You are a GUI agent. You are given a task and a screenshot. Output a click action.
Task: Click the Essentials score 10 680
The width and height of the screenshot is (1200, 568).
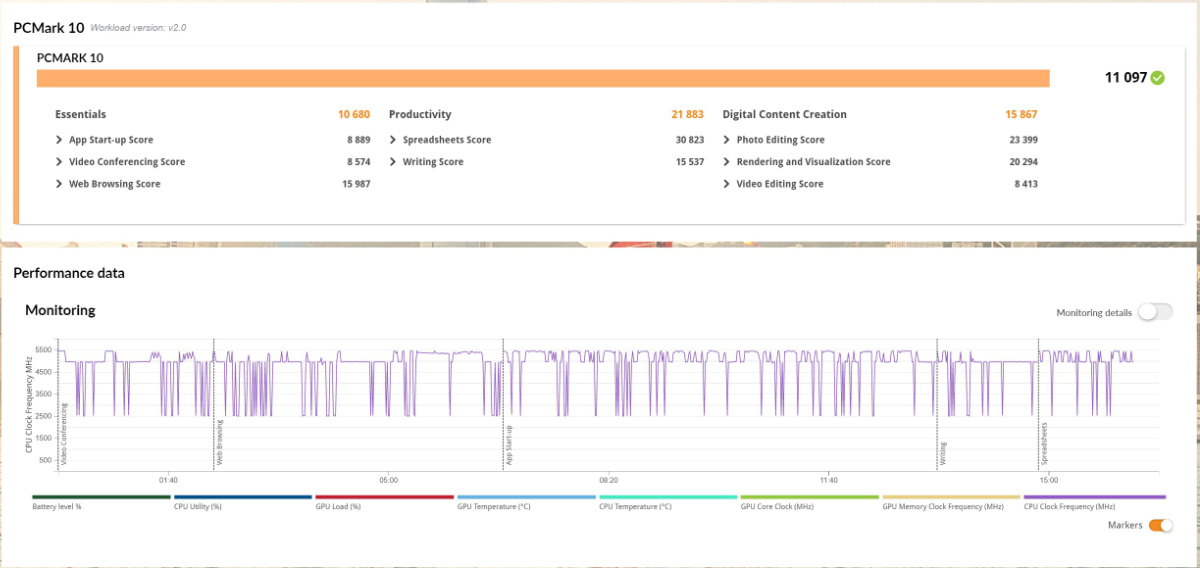pyautogui.click(x=354, y=114)
